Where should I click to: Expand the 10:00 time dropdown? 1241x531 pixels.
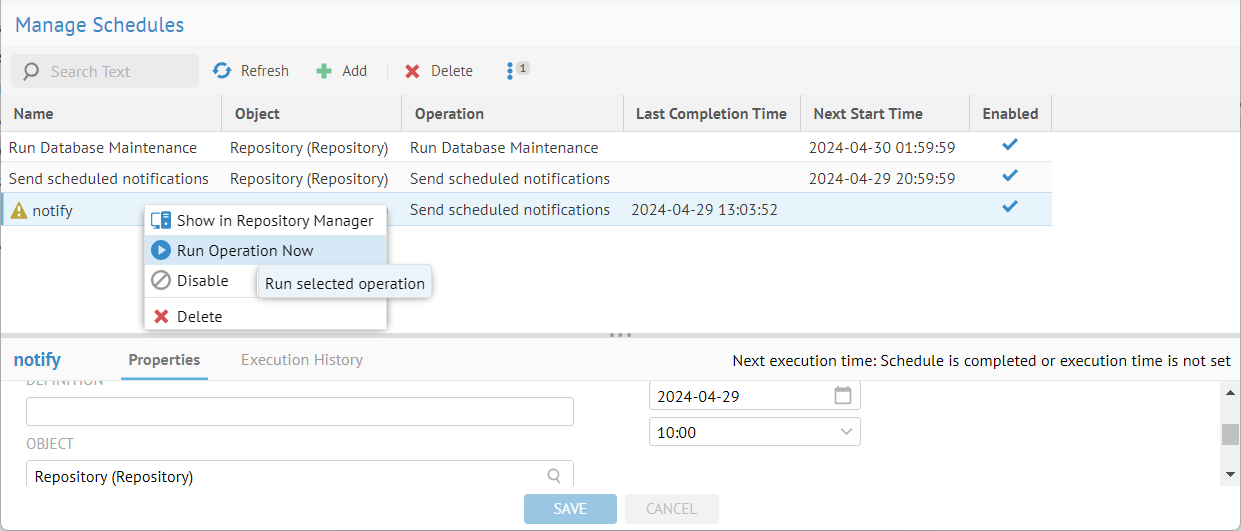(846, 432)
